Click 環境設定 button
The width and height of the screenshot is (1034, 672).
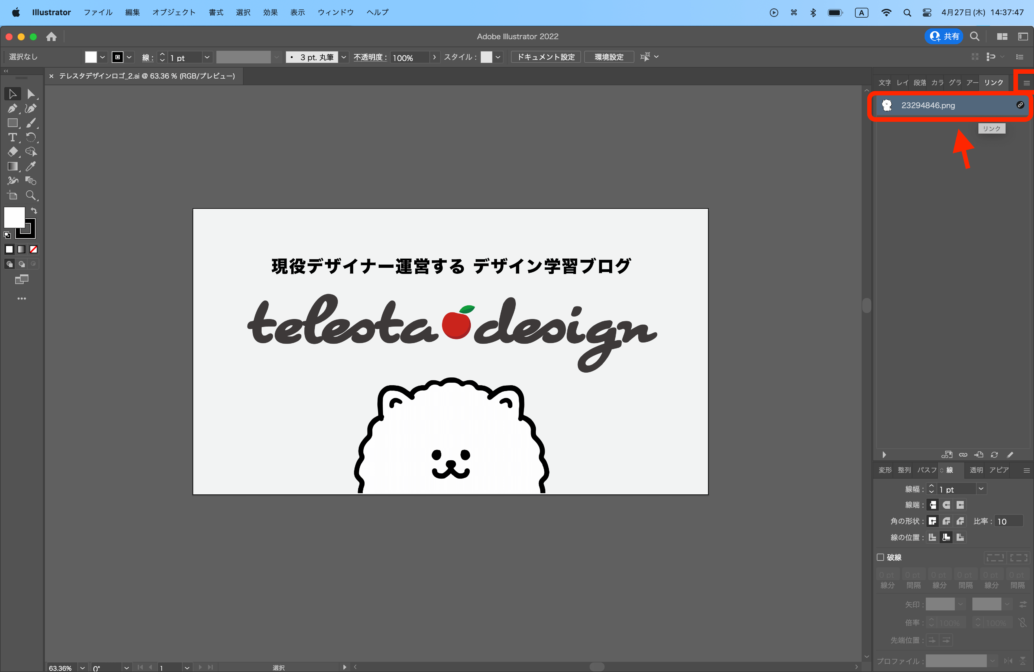(x=609, y=57)
